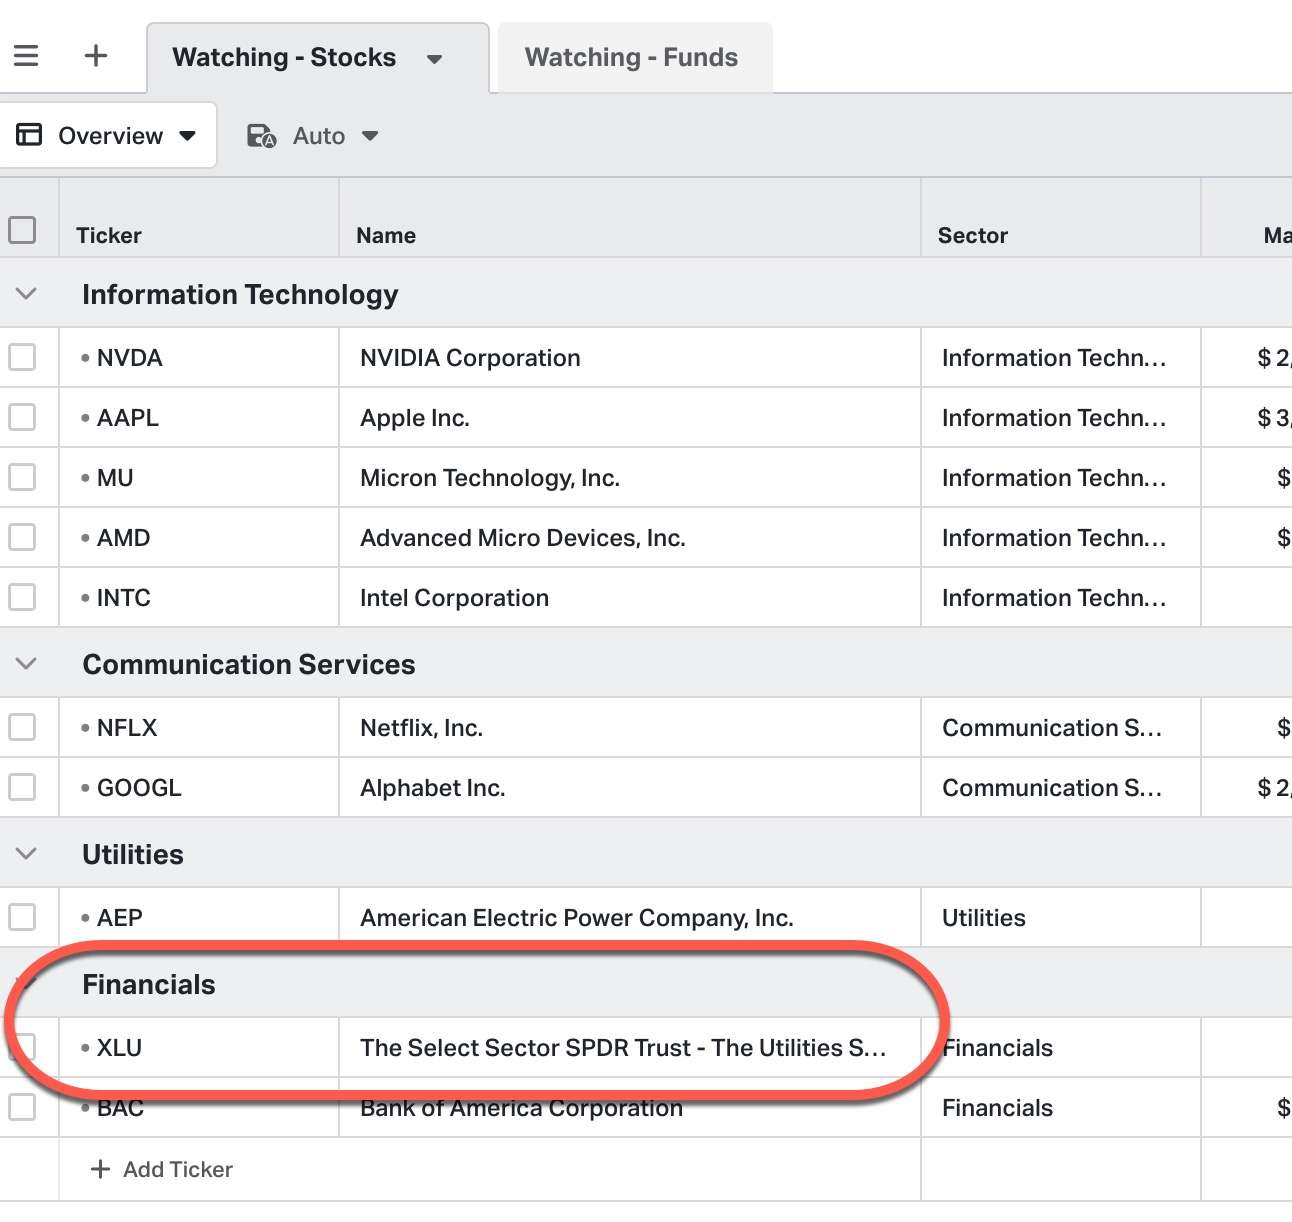Click Bank of America Corporation cell

point(630,1108)
